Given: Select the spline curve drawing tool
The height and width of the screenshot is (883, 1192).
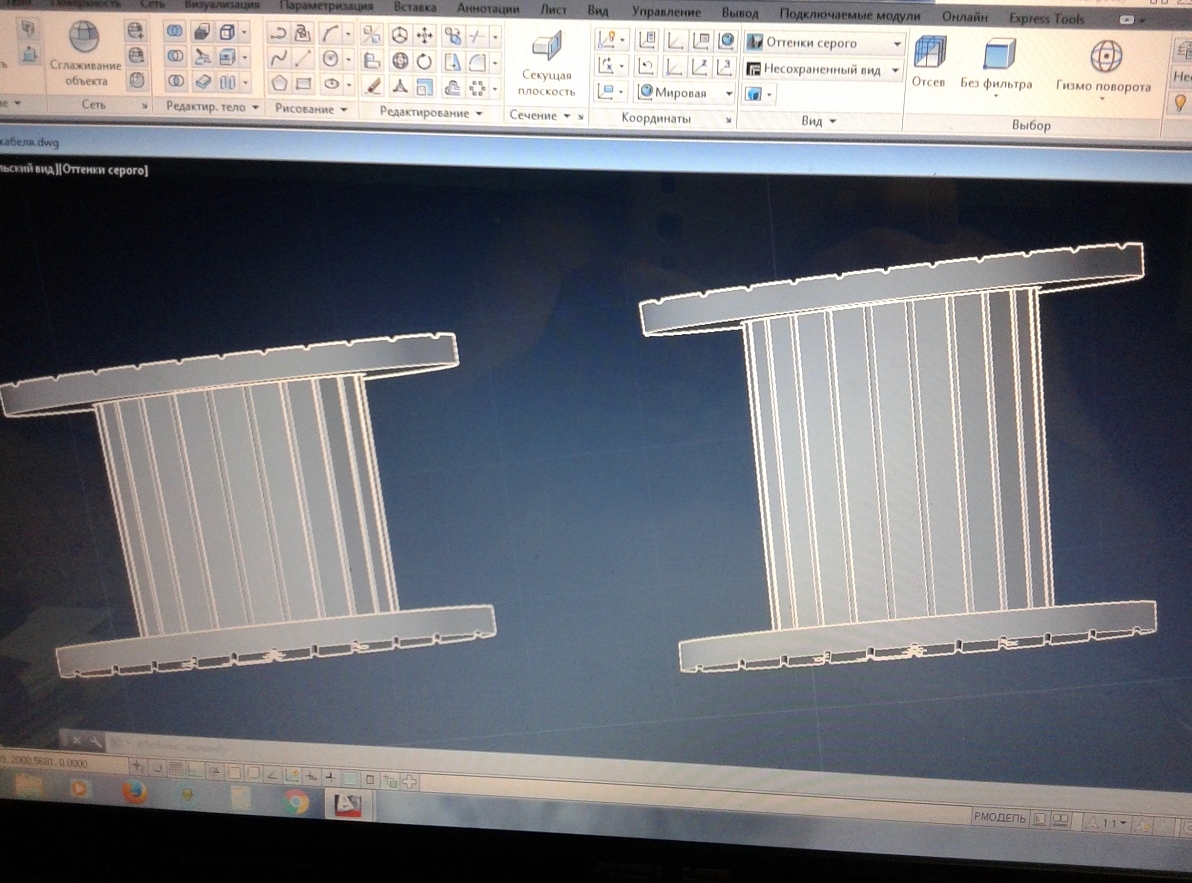Looking at the screenshot, I should click(x=279, y=59).
